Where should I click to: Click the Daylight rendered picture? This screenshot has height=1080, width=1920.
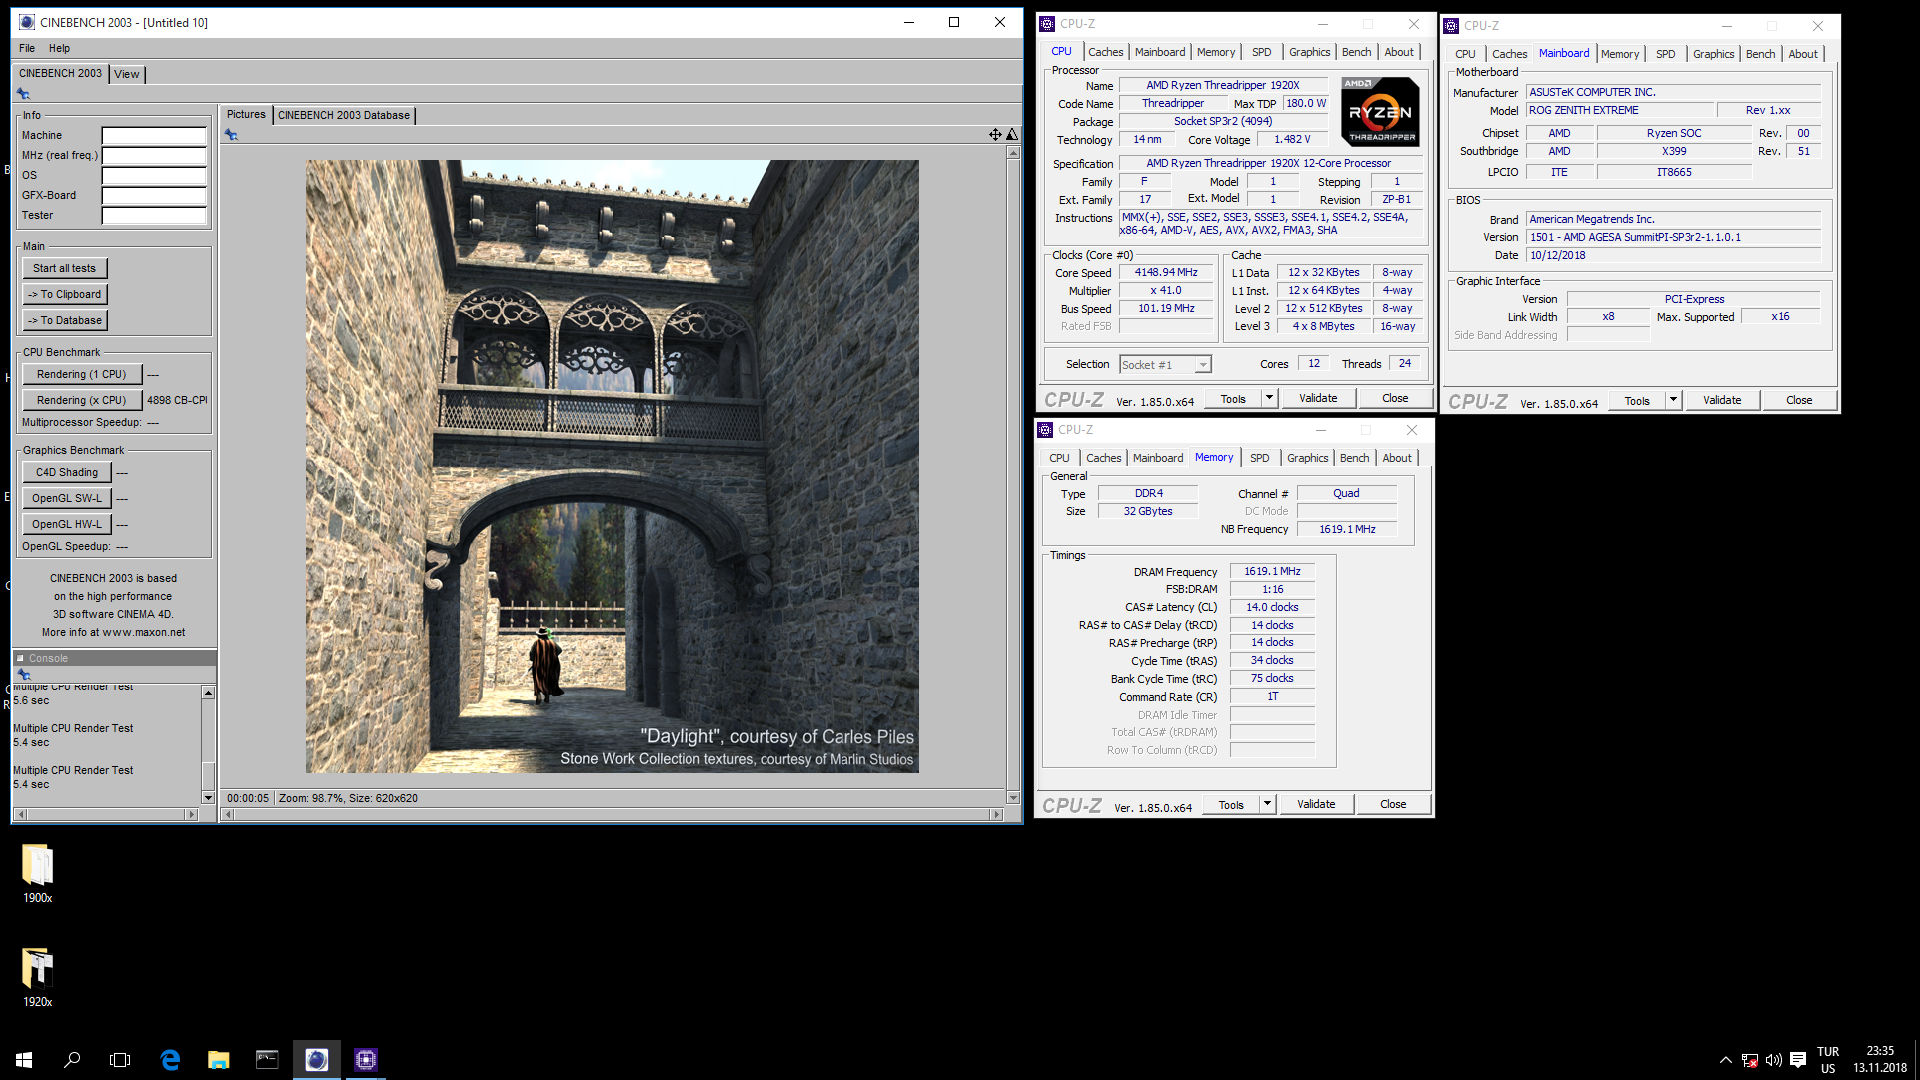(x=612, y=466)
